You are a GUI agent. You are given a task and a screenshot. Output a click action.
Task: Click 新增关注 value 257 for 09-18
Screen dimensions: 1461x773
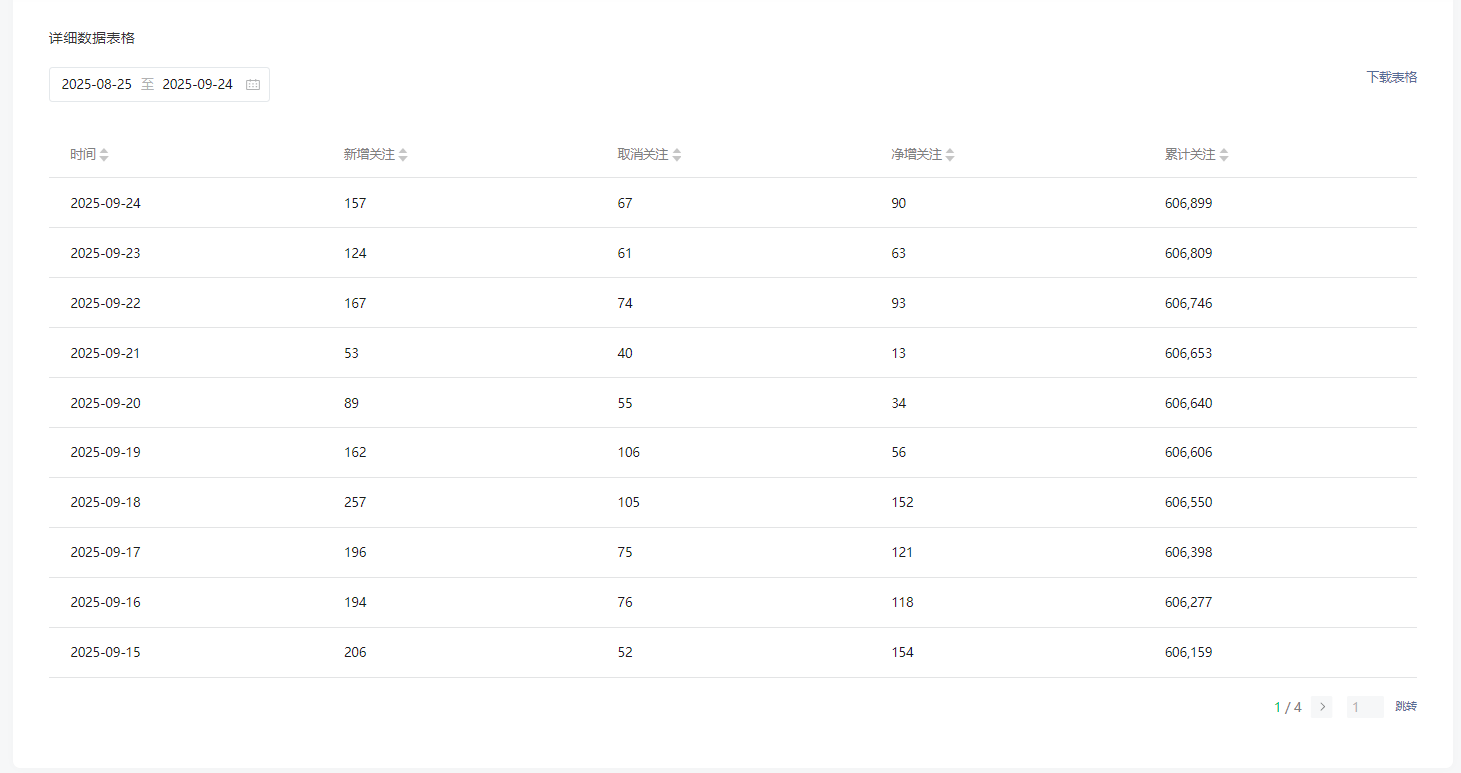pos(355,502)
